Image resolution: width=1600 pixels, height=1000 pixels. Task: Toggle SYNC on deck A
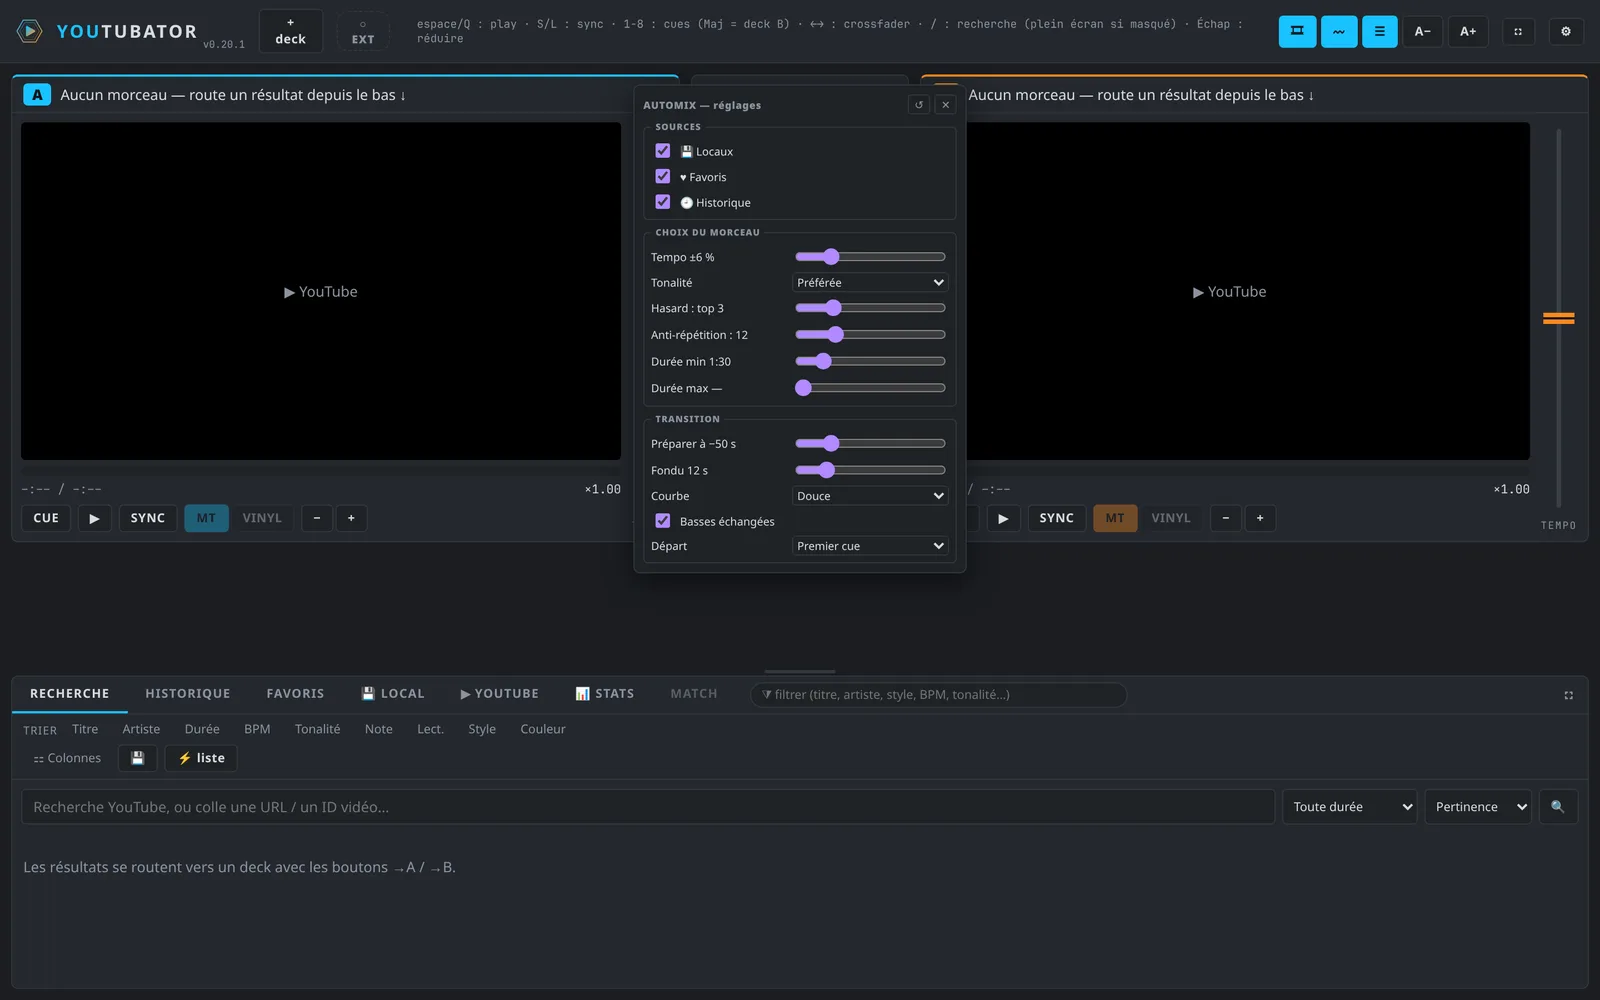tap(148, 518)
